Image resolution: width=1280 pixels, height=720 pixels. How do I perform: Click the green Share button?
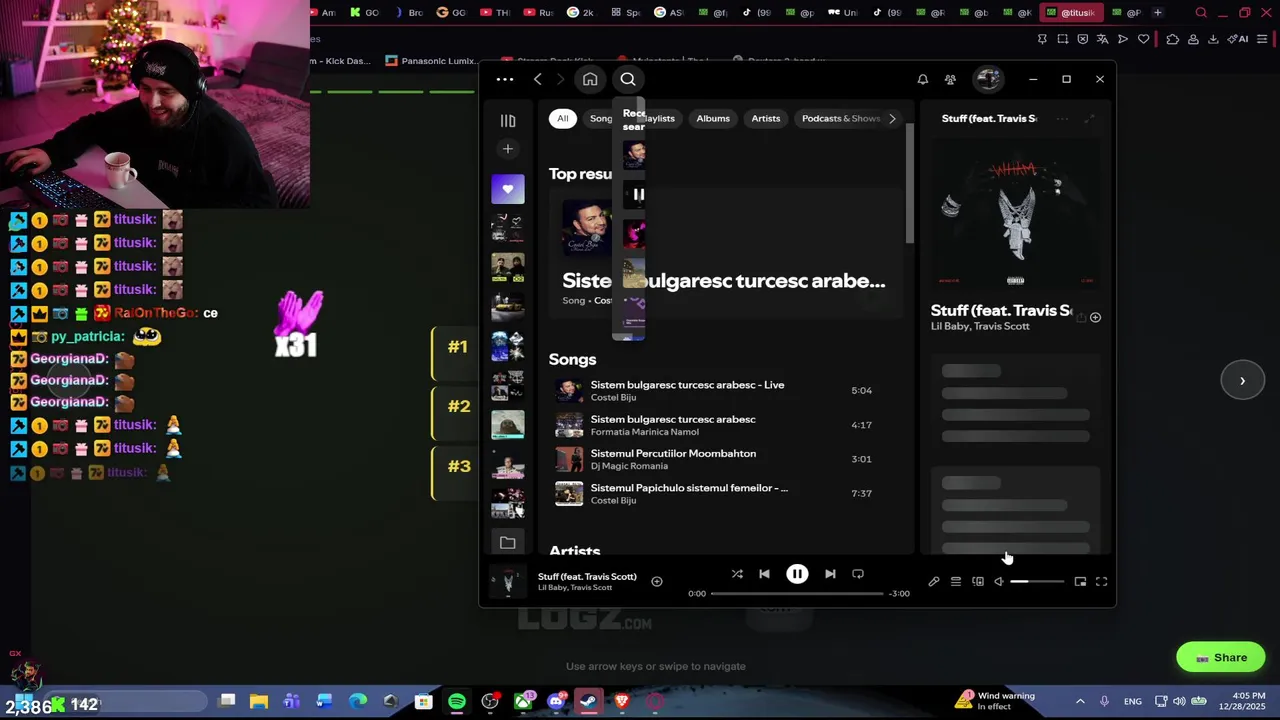click(1220, 657)
